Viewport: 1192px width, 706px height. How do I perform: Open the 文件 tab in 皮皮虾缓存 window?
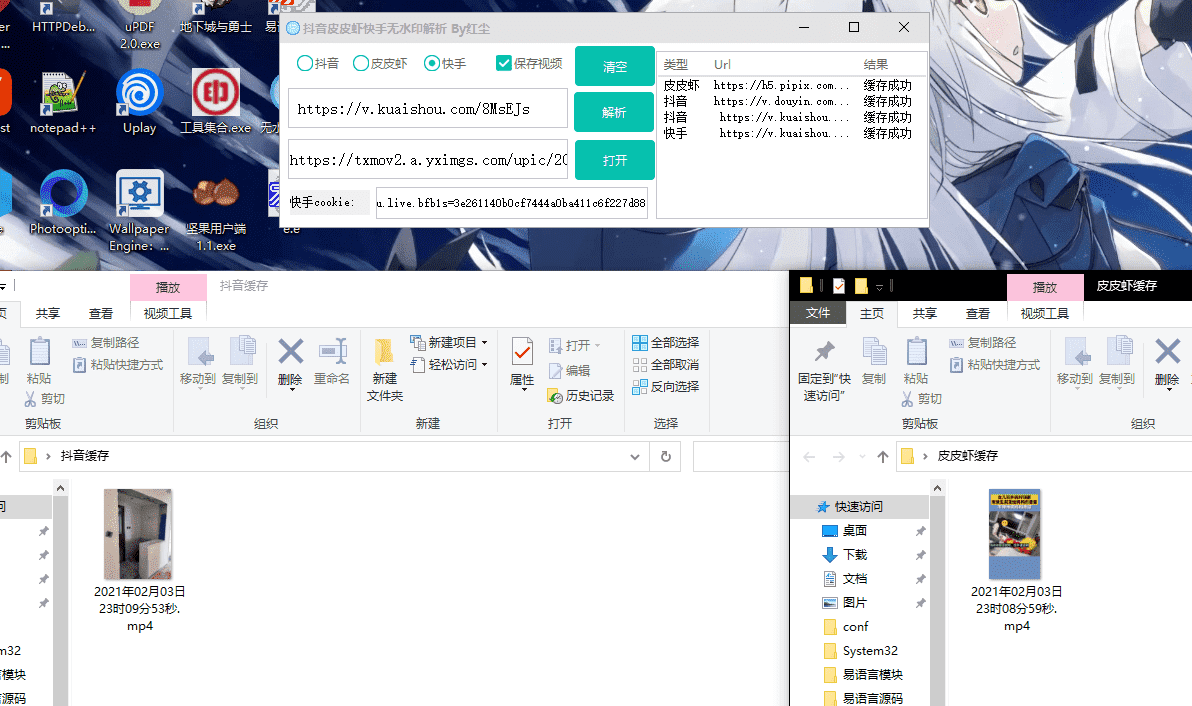click(x=818, y=313)
